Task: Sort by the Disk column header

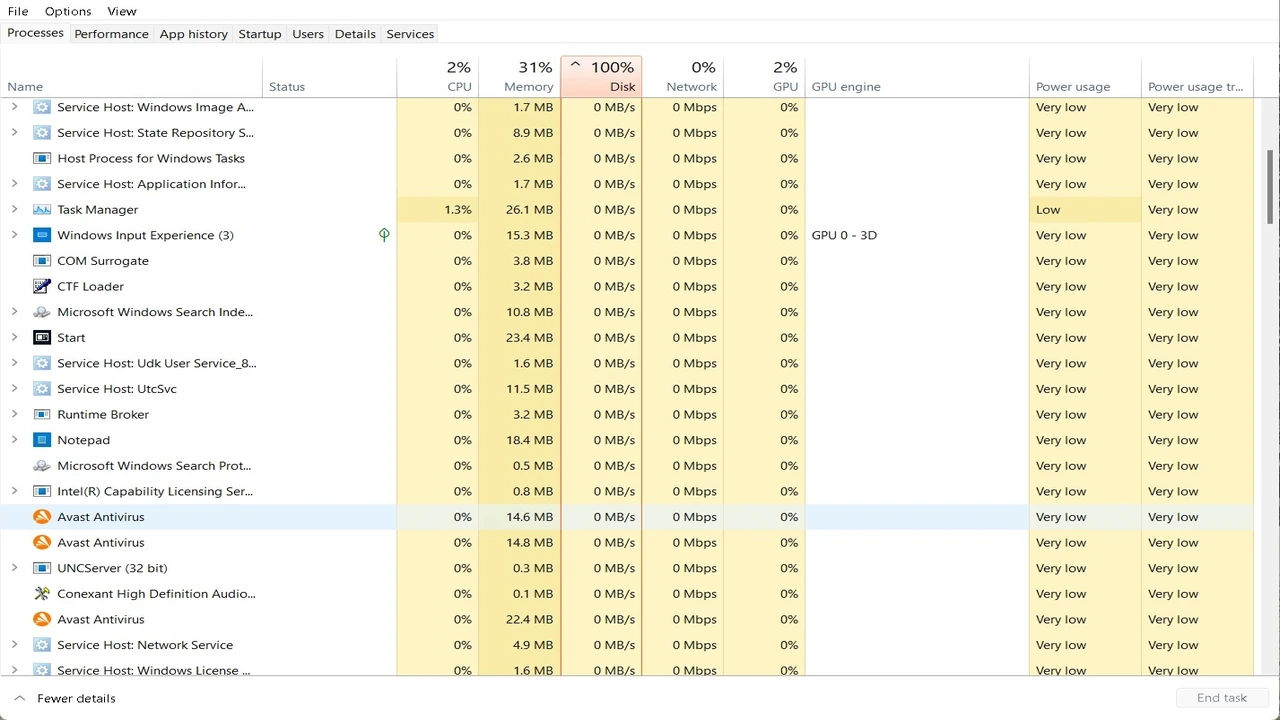Action: pos(601,76)
